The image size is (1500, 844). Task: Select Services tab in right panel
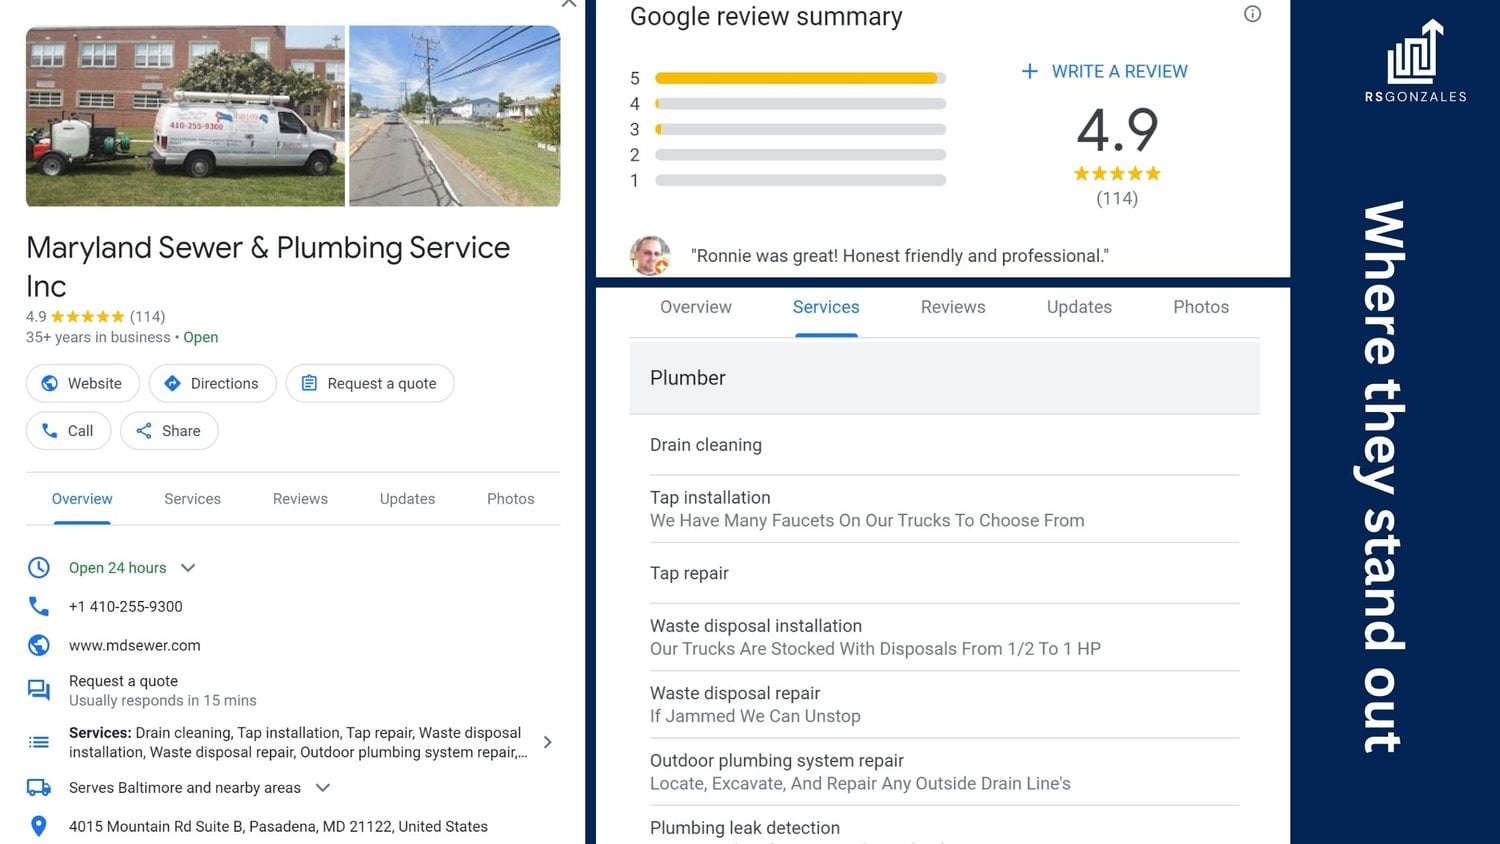tap(826, 307)
